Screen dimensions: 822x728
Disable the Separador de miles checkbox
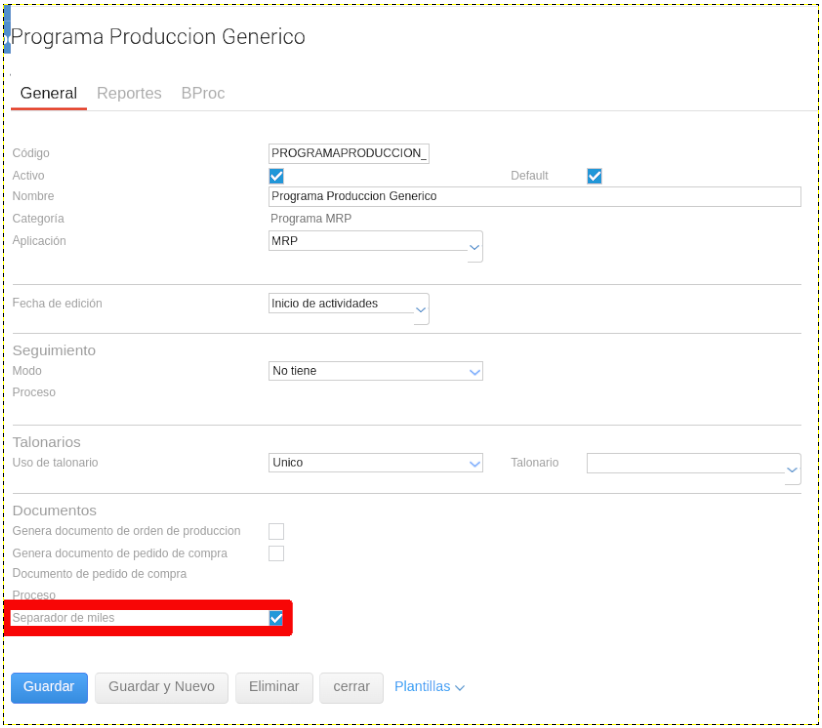pos(276,619)
